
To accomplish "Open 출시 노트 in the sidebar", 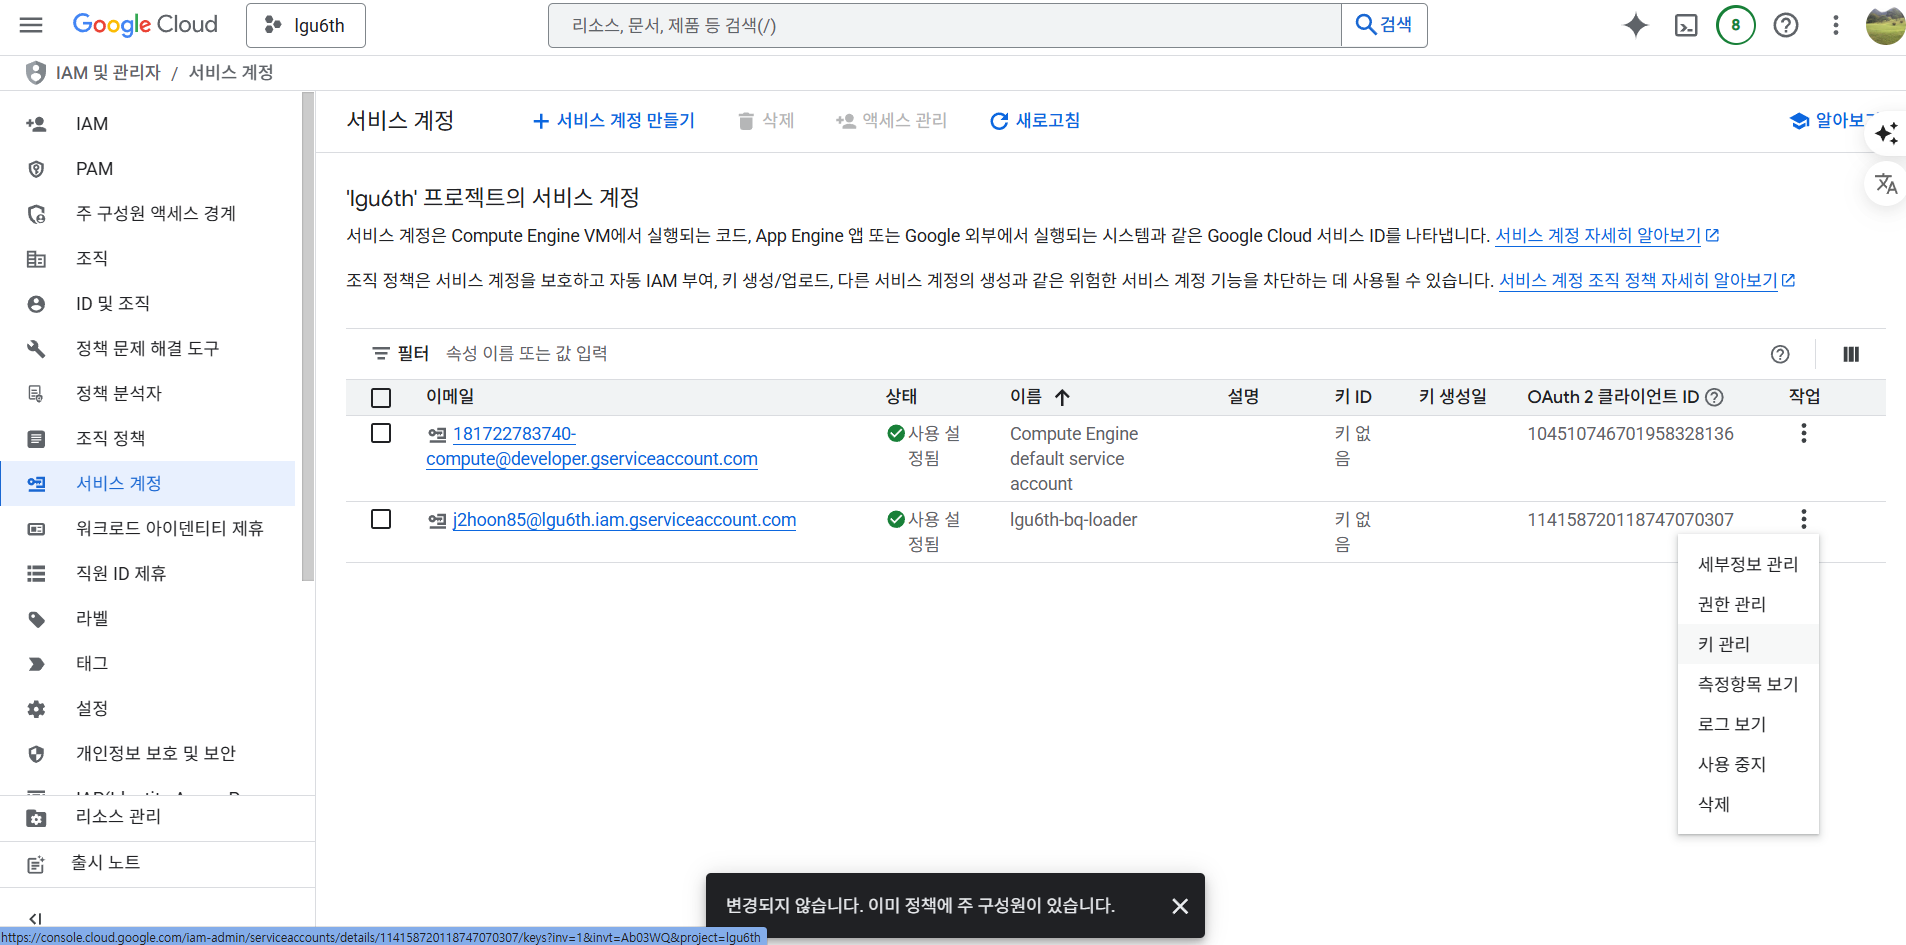I will (x=157, y=863).
